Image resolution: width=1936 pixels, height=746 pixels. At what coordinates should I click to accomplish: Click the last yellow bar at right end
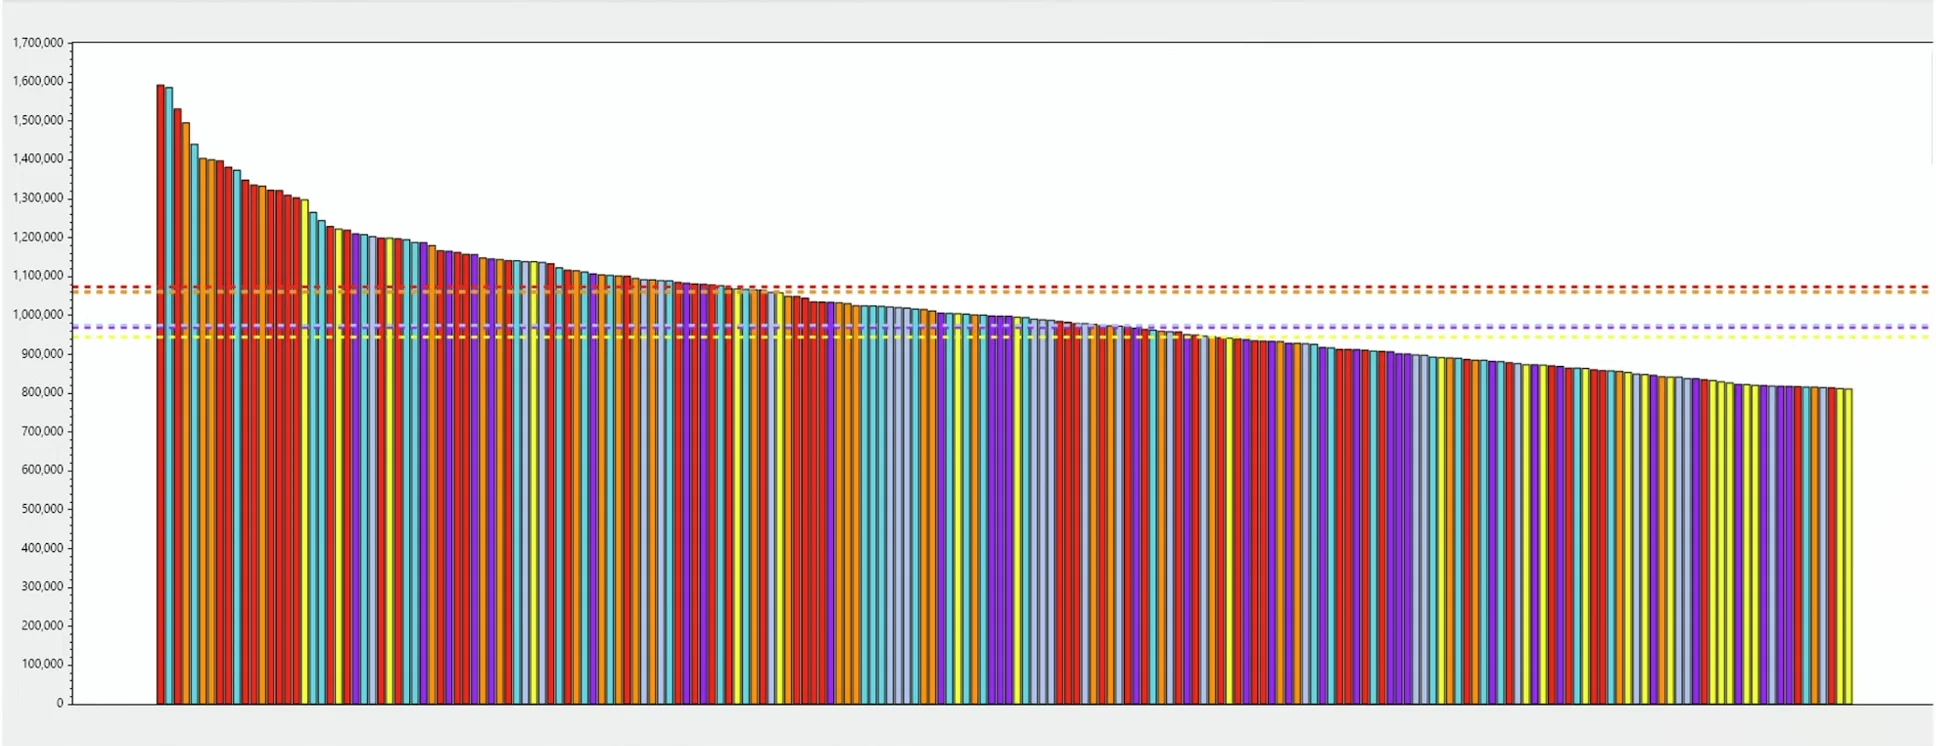point(1848,550)
